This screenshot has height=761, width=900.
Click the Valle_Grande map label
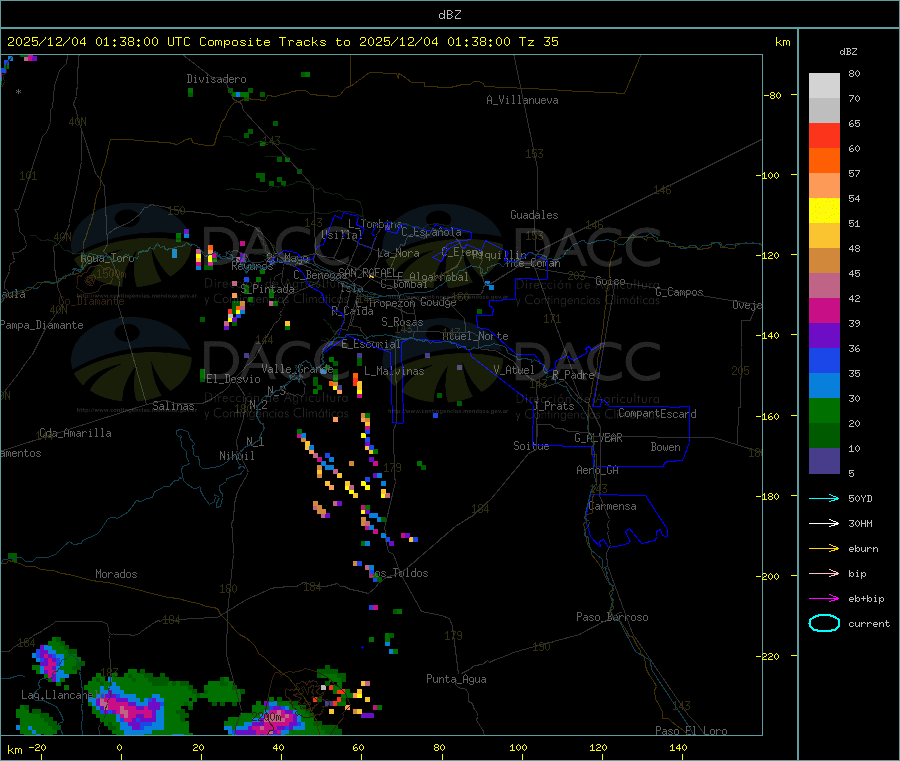pos(297,368)
